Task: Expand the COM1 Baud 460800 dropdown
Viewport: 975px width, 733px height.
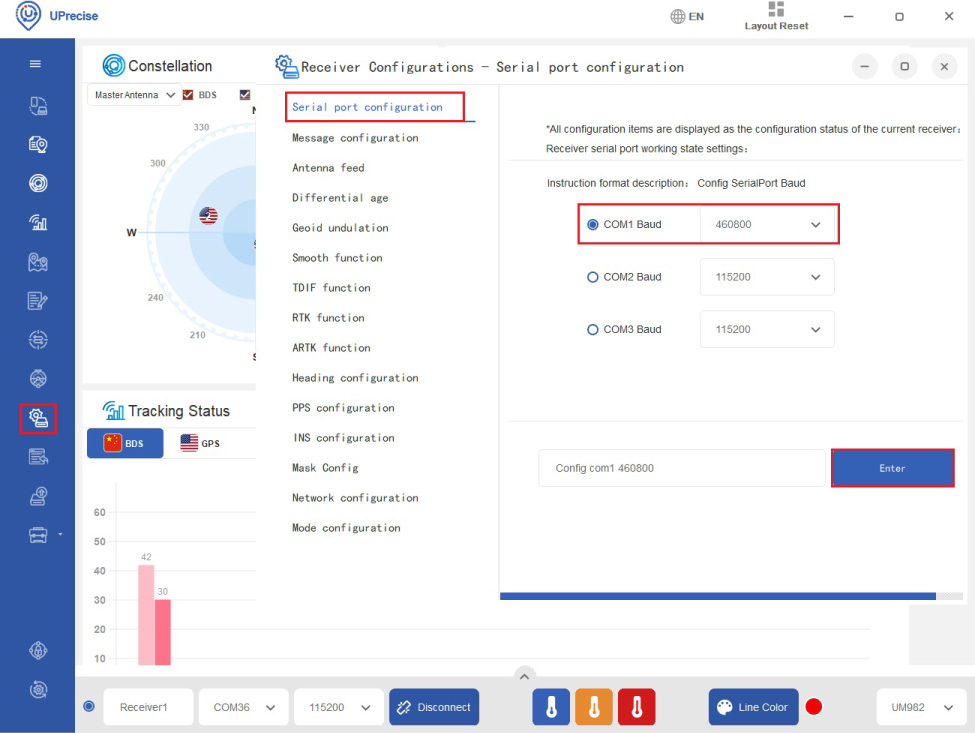Action: click(767, 225)
